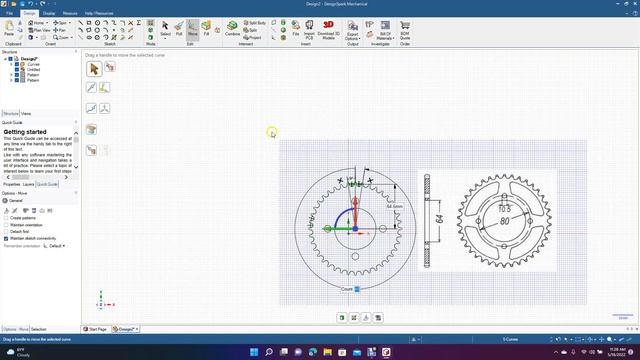Click Save icon in title bar
Viewport: 640px width, 360px height.
coord(22,4)
